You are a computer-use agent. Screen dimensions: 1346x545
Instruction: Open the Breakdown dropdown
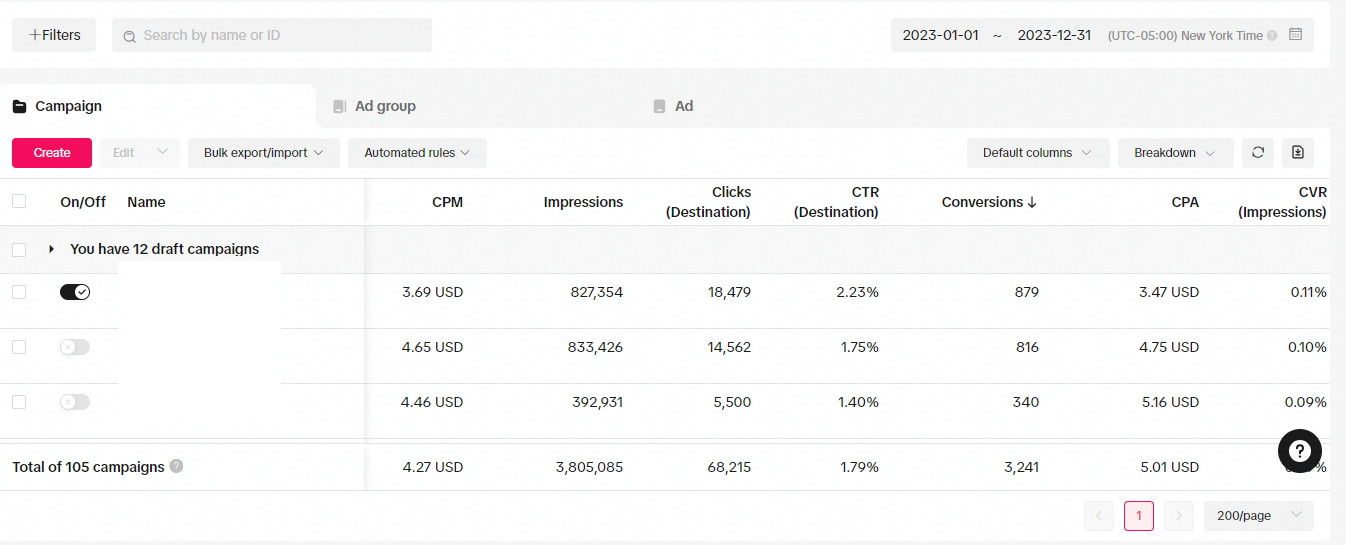1176,153
